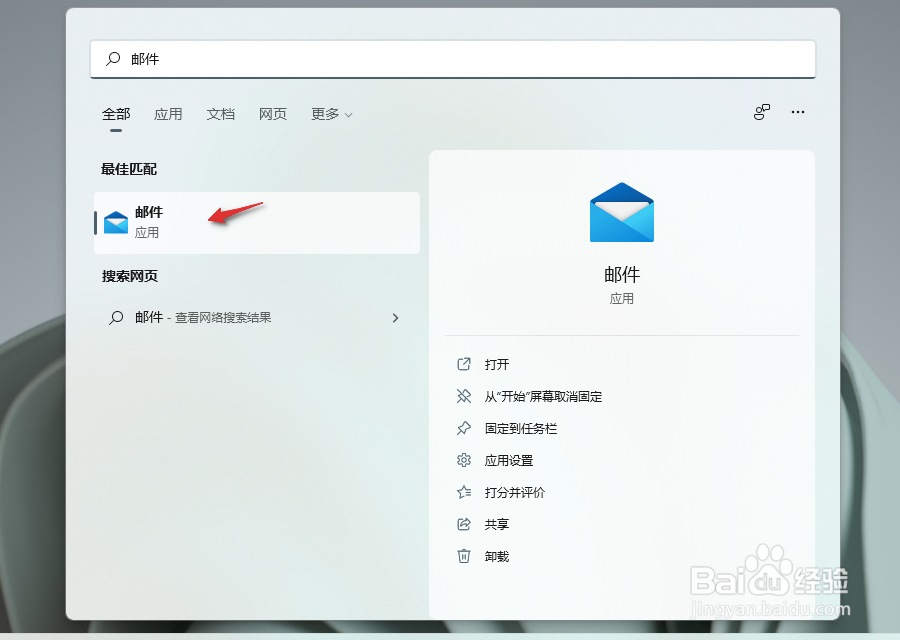This screenshot has height=640, width=900.
Task: Choose 打分并评价
Action: tap(515, 492)
